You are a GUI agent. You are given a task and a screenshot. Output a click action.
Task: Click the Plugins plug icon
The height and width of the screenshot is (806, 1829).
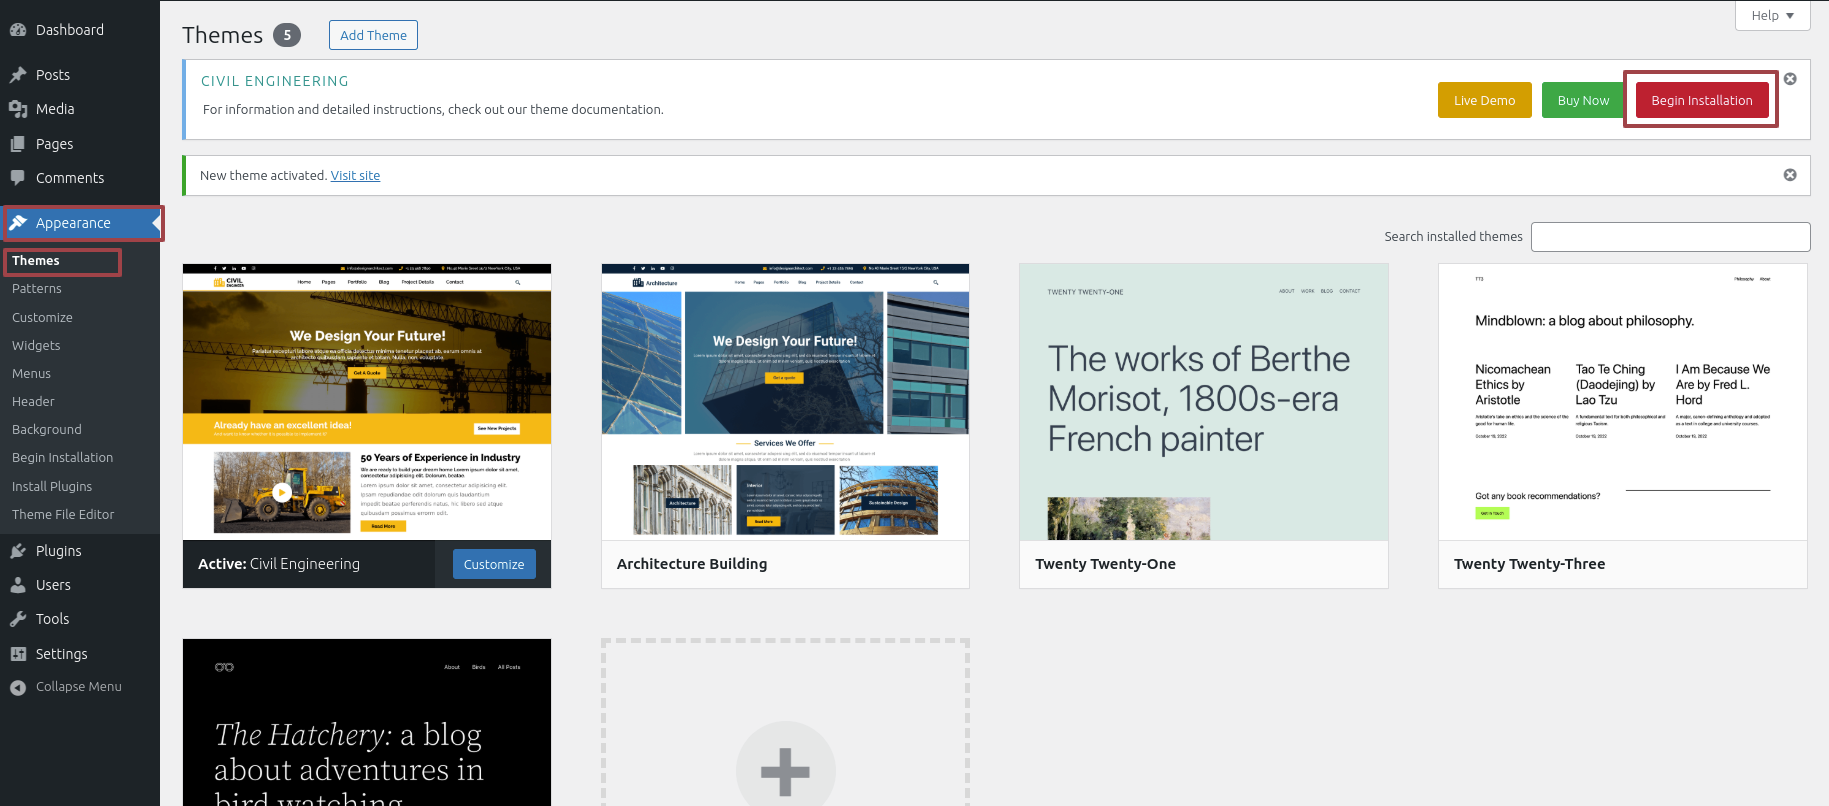pos(18,551)
